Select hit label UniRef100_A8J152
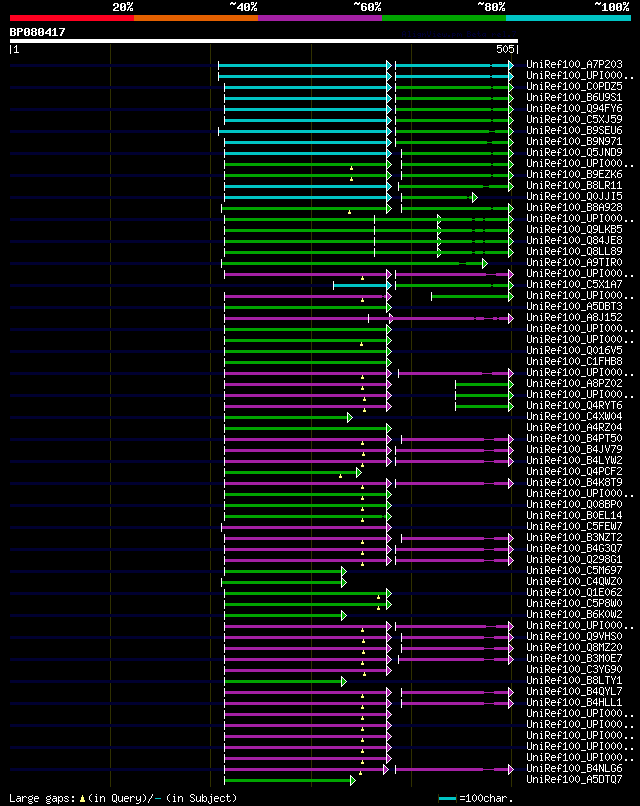The image size is (640, 806). pos(574,317)
